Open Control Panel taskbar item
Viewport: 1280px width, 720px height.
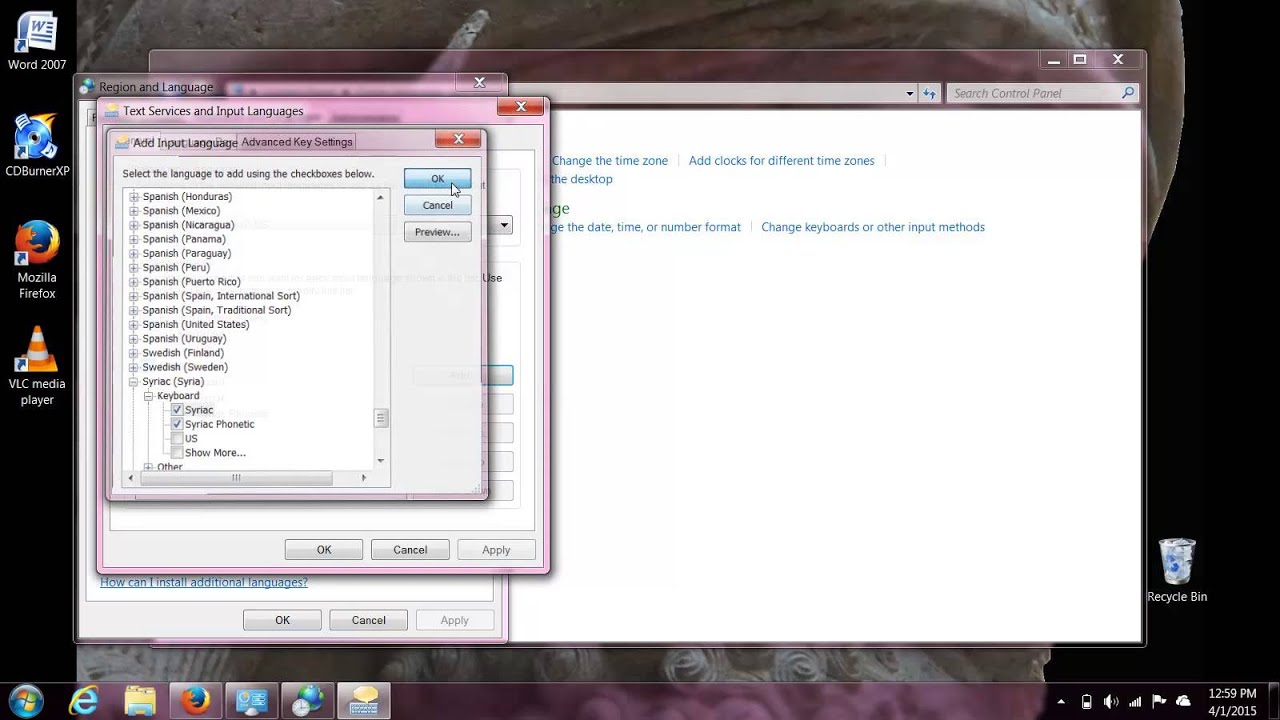pos(251,700)
